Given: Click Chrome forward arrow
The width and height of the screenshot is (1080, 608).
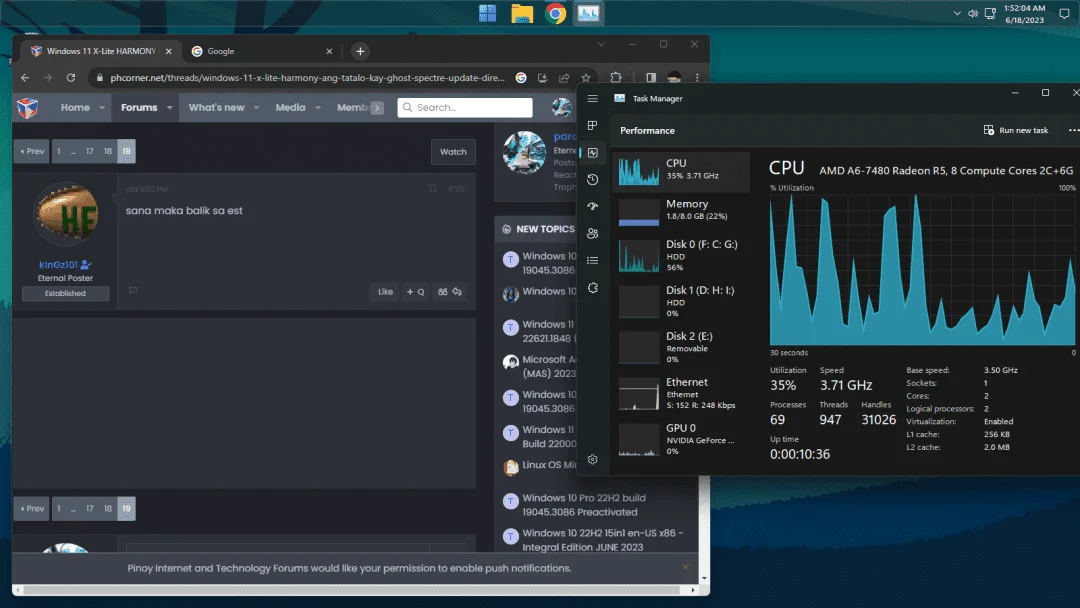Looking at the screenshot, I should click(x=48, y=78).
